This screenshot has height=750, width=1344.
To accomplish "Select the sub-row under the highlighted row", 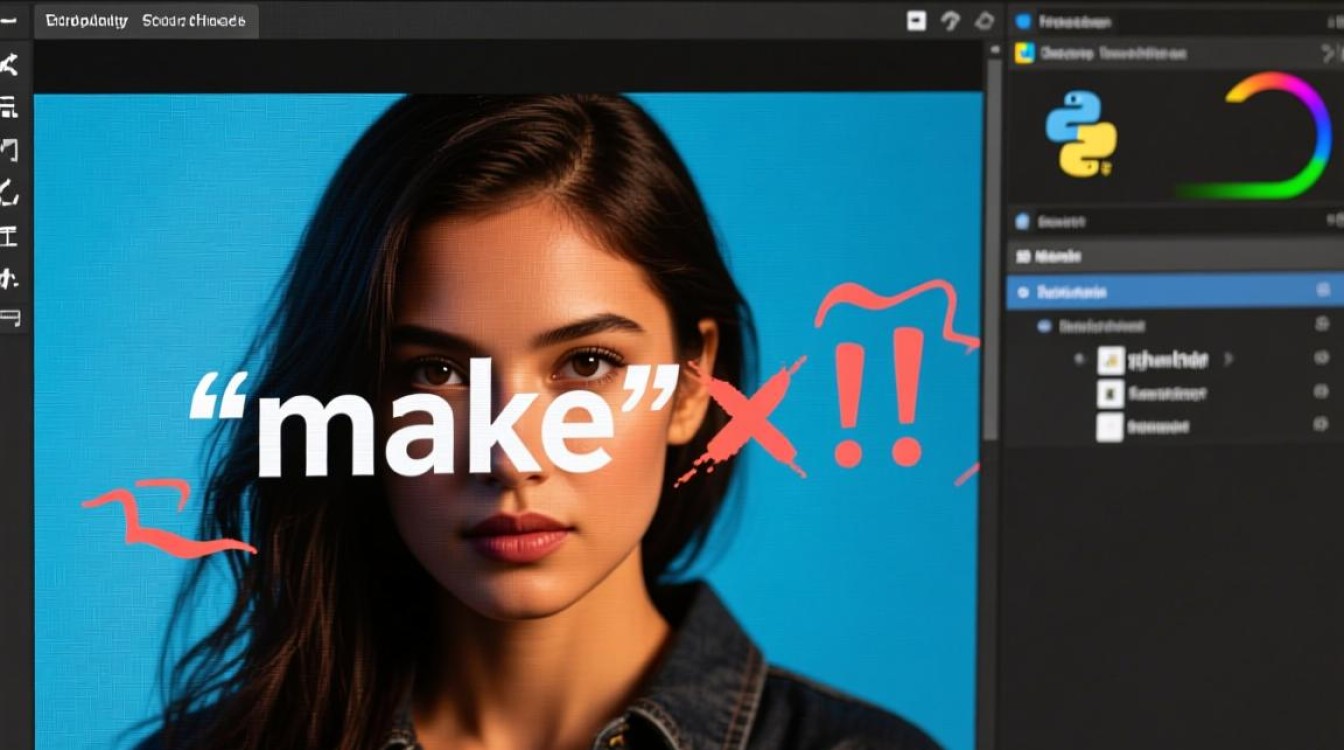I will [1175, 325].
